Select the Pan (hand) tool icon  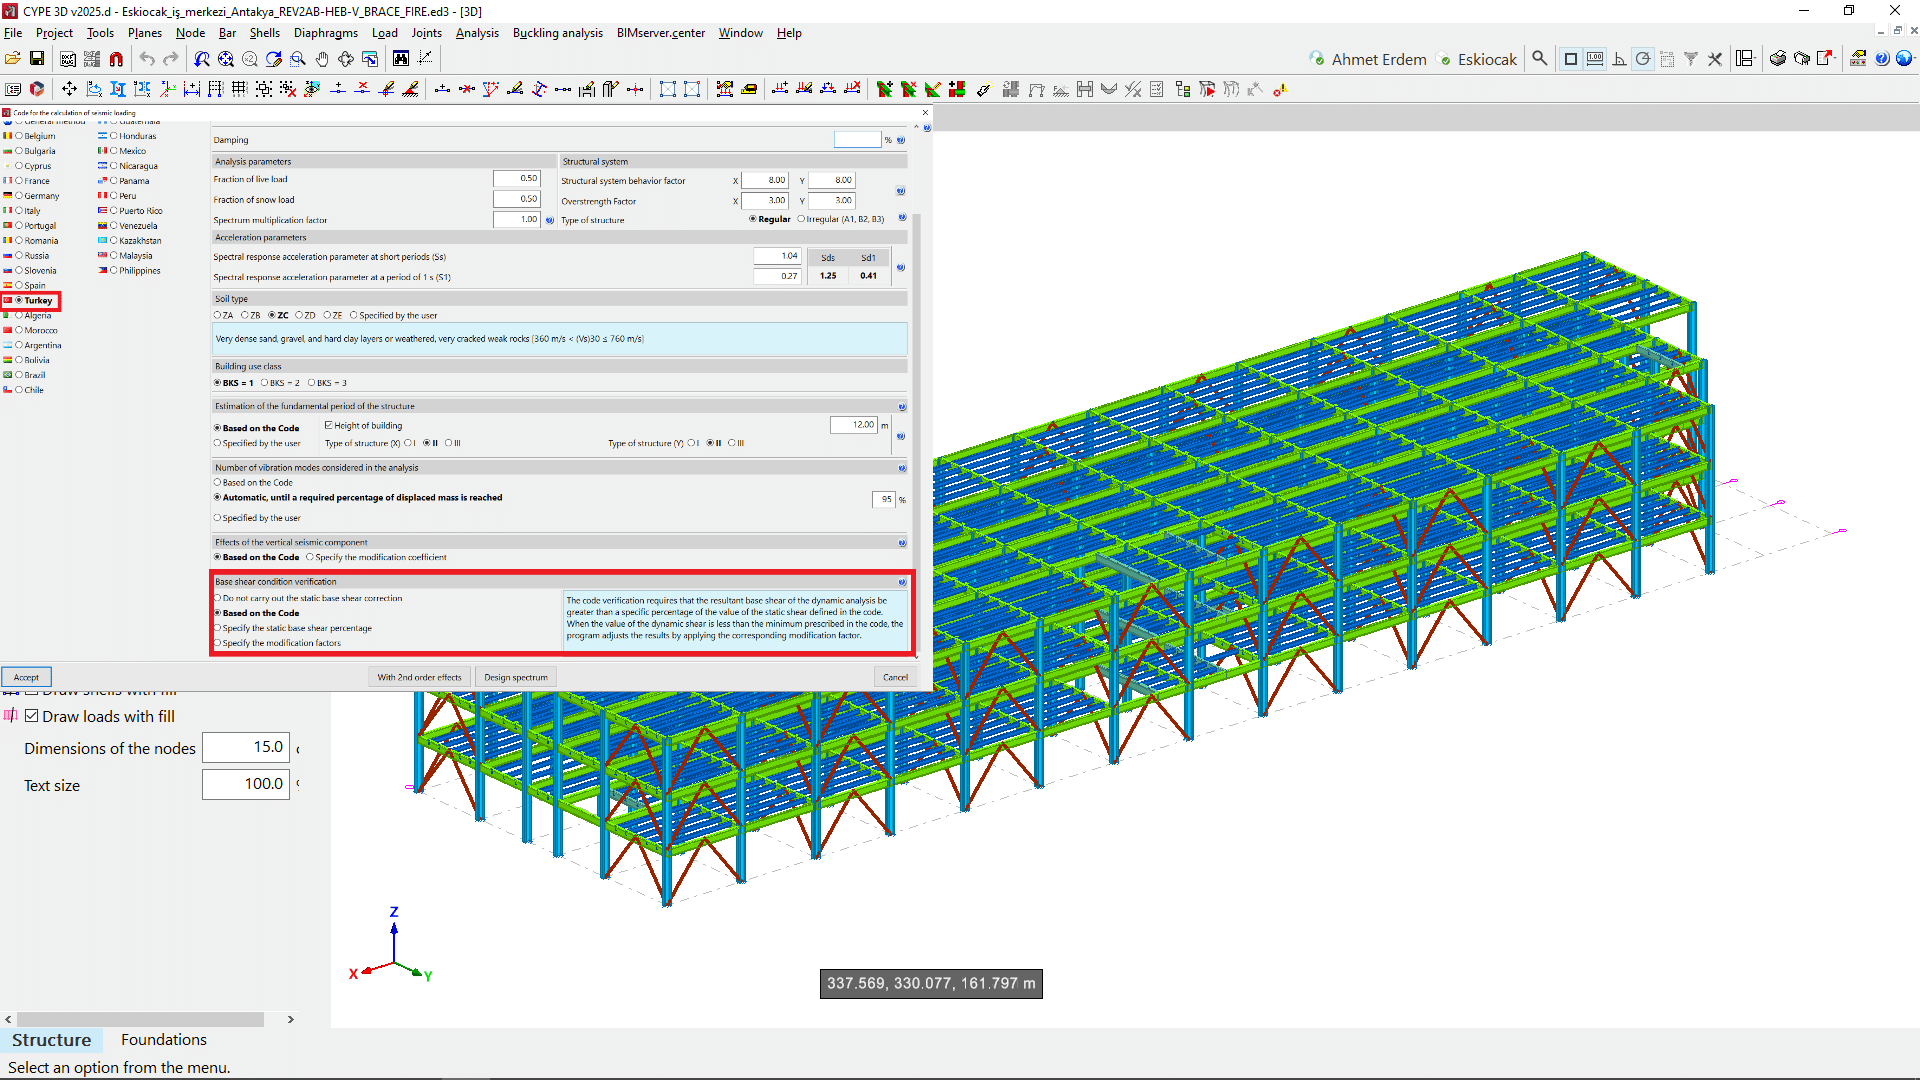click(x=321, y=59)
